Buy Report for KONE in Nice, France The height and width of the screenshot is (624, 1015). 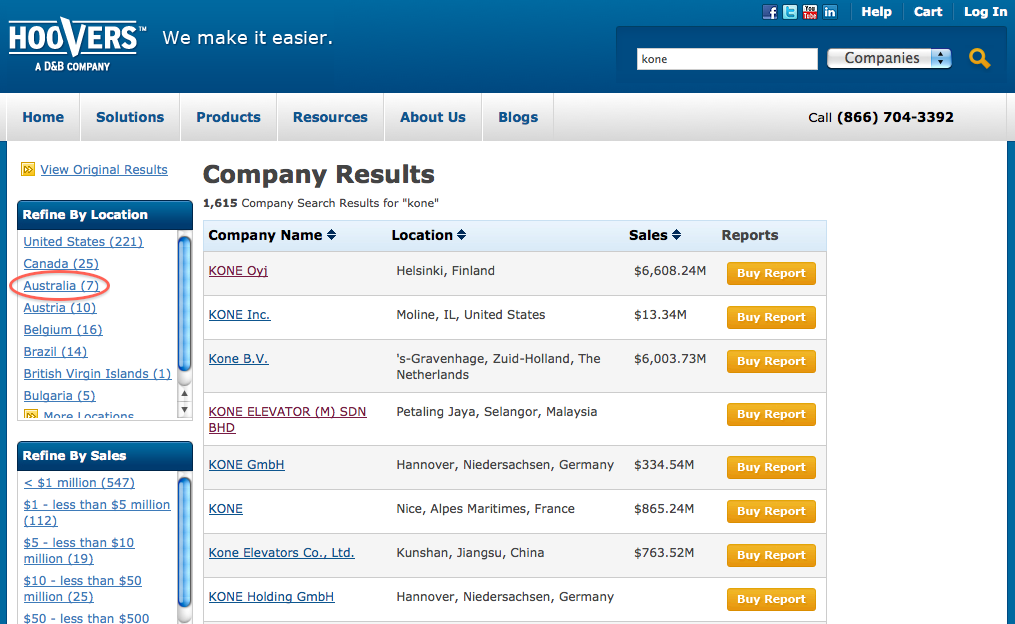[771, 511]
